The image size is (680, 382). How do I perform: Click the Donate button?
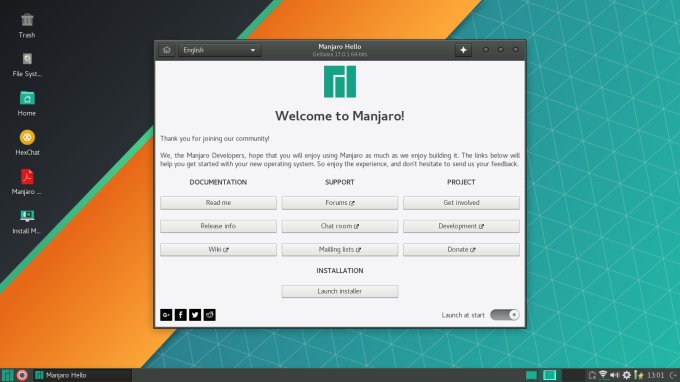461,250
